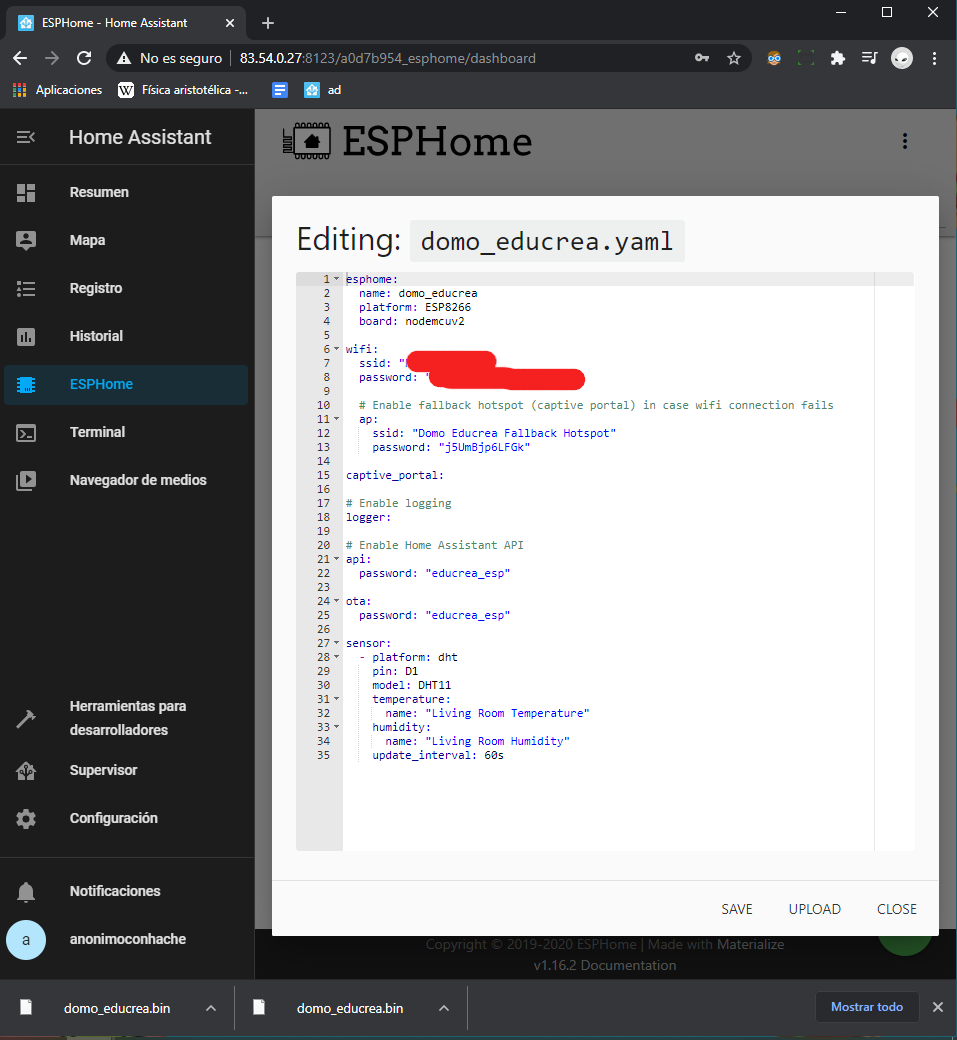Click SAVE in the editor dialog
The width and height of the screenshot is (957, 1040).
pyautogui.click(x=737, y=909)
